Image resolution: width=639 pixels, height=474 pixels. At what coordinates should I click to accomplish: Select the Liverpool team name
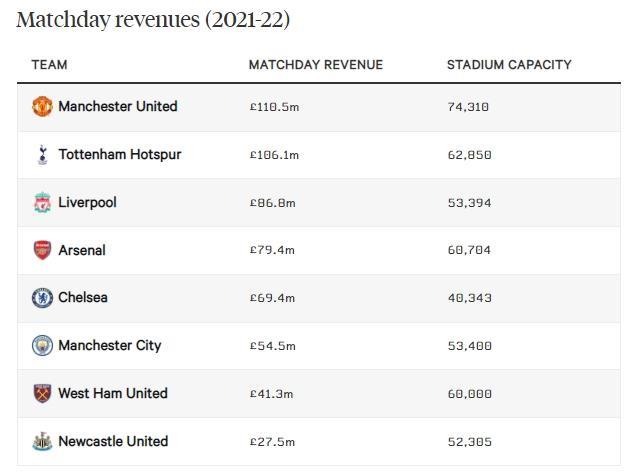87,202
